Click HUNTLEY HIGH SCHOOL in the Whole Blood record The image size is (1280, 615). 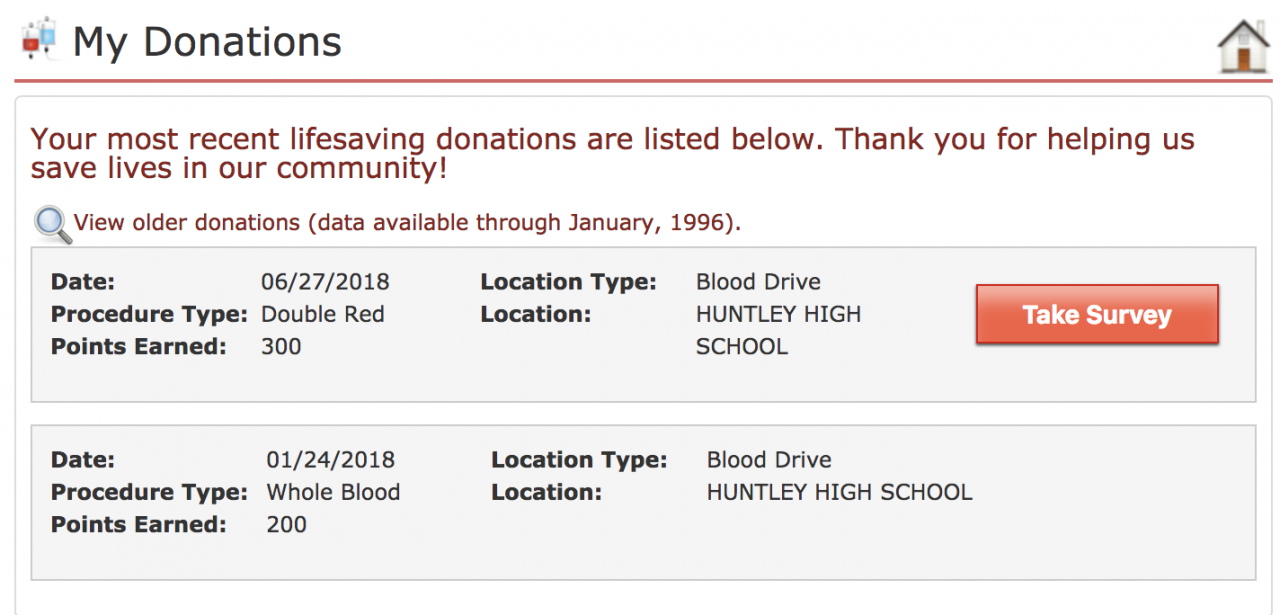tap(839, 492)
